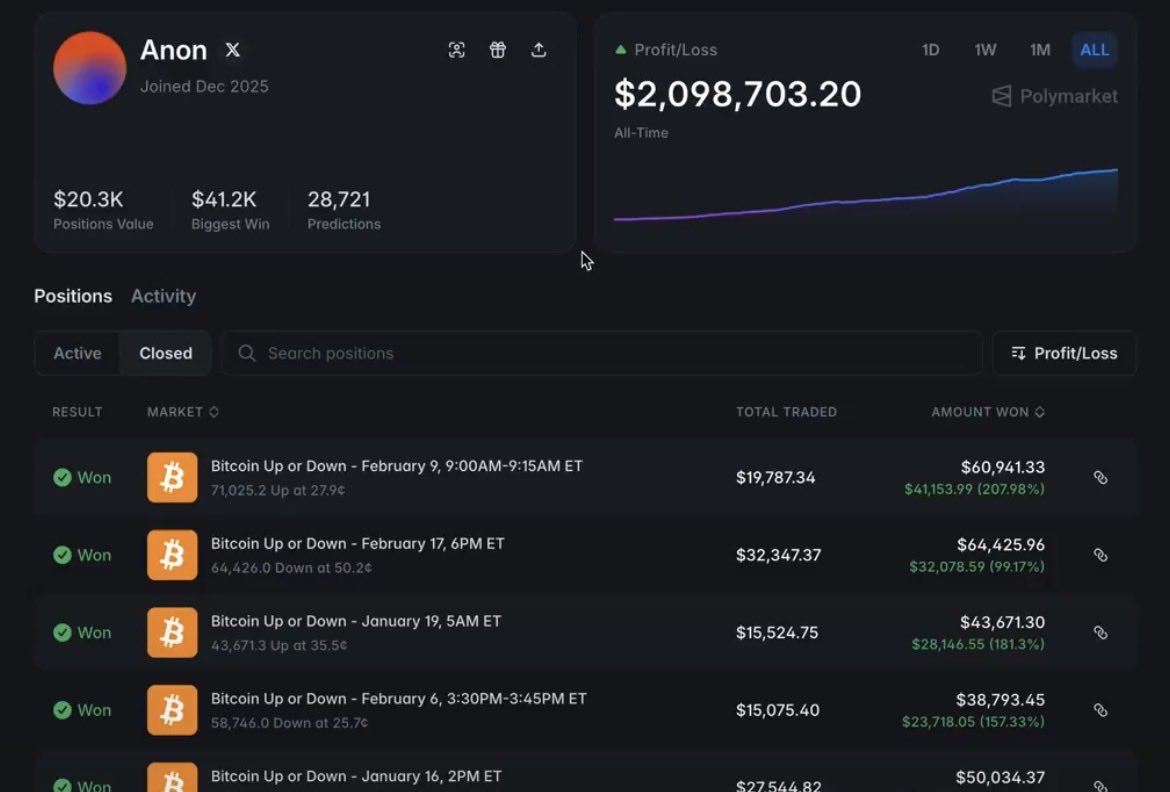Select the 1M profit/loss range
The height and width of the screenshot is (792, 1170).
tap(1040, 50)
